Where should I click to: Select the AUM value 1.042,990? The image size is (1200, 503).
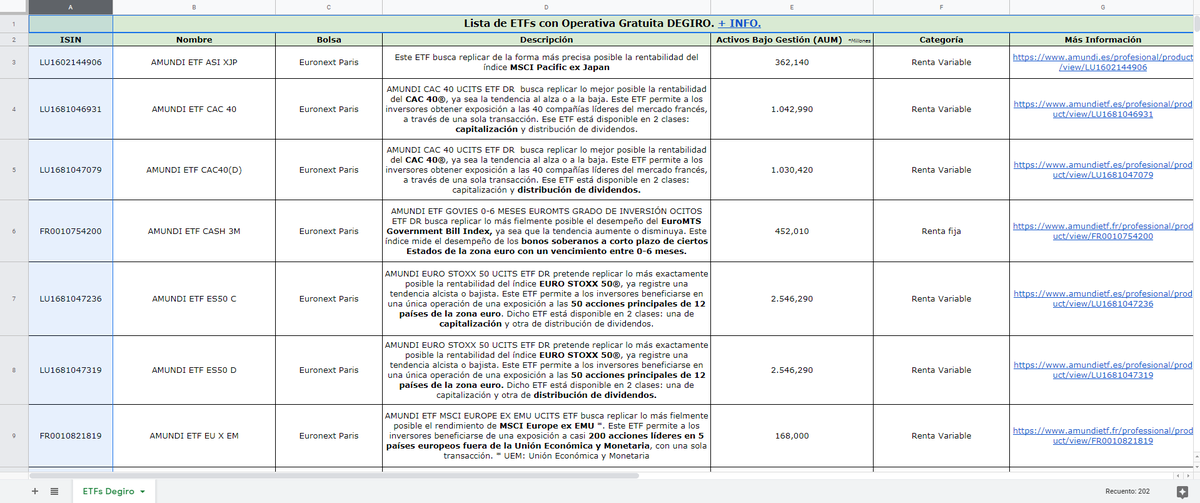coord(791,109)
